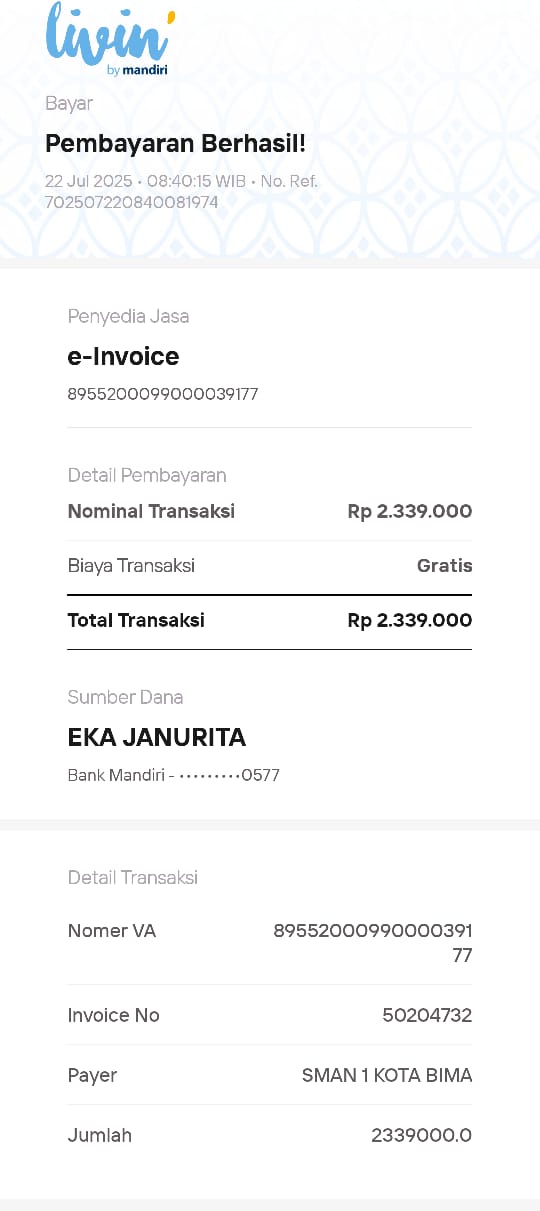Select the Jumlah value 2339000.0
Image resolution: width=540 pixels, height=1211 pixels.
coord(421,1135)
